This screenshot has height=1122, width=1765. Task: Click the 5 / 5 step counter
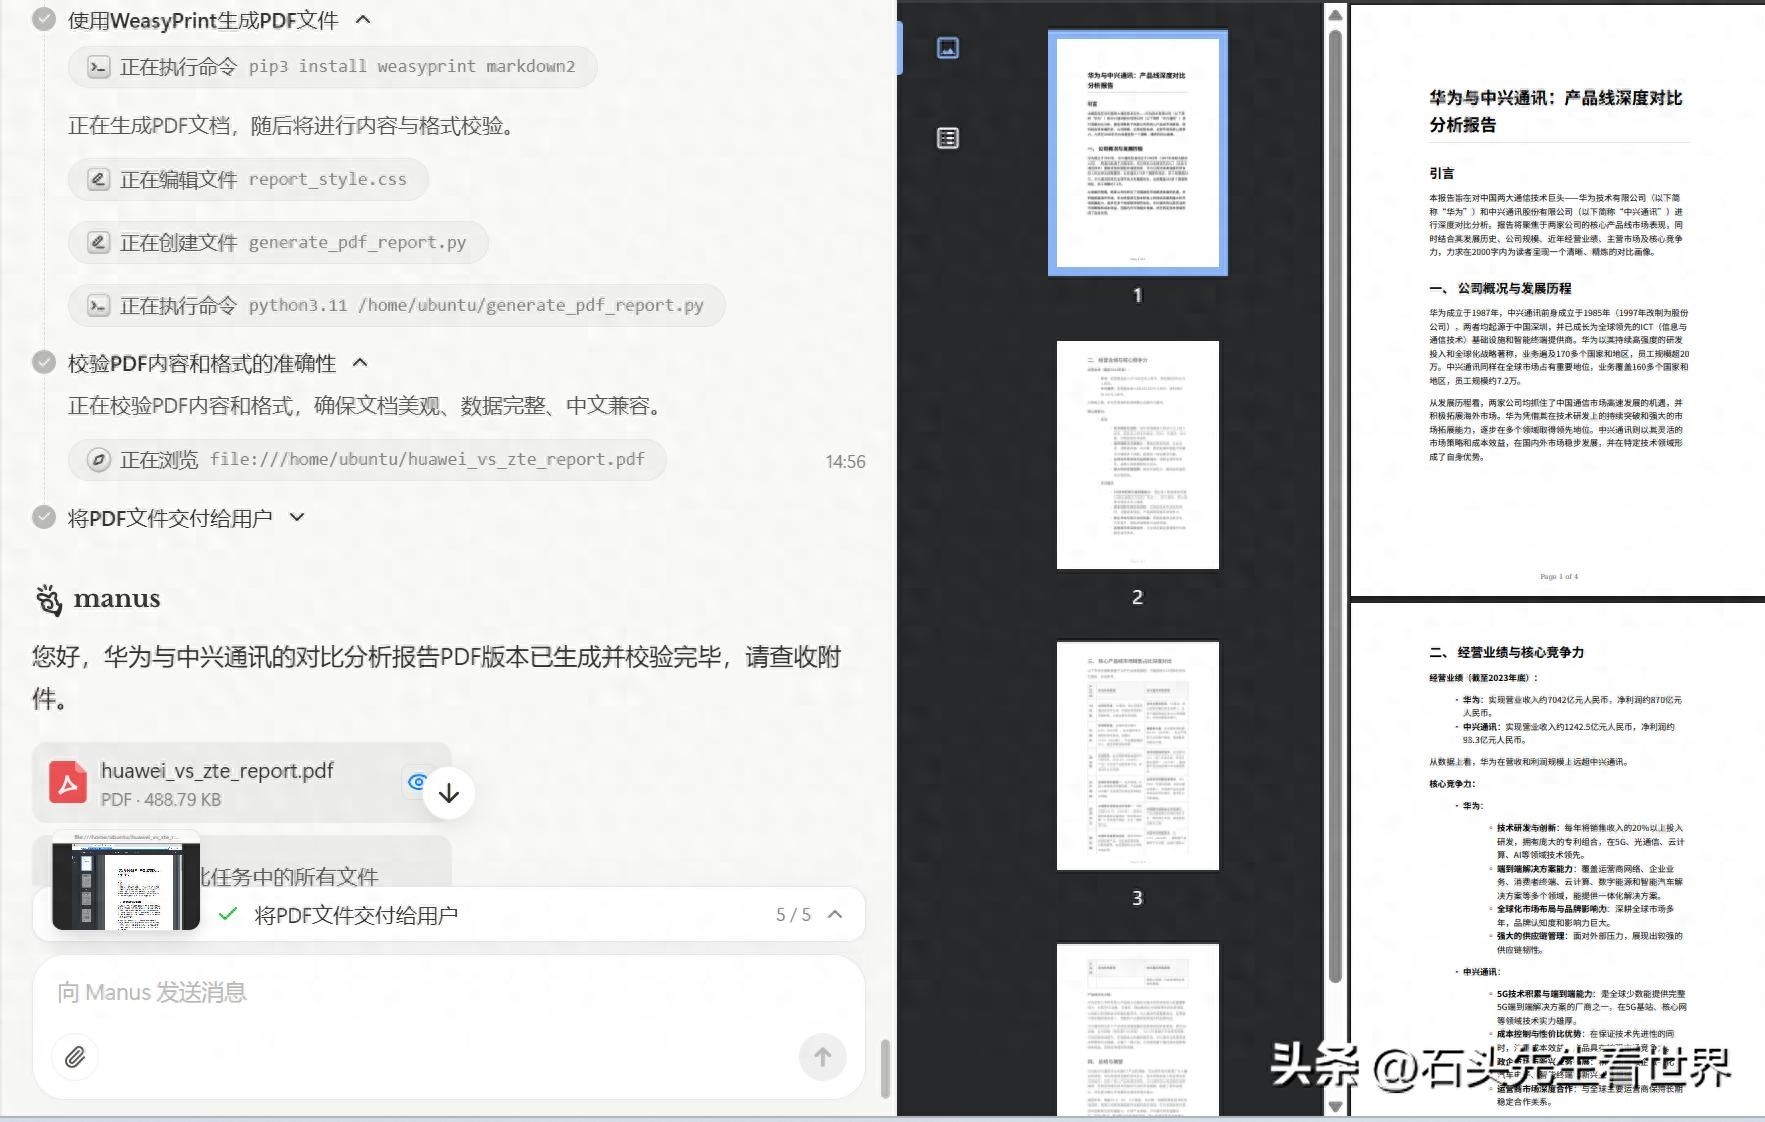pyautogui.click(x=793, y=914)
